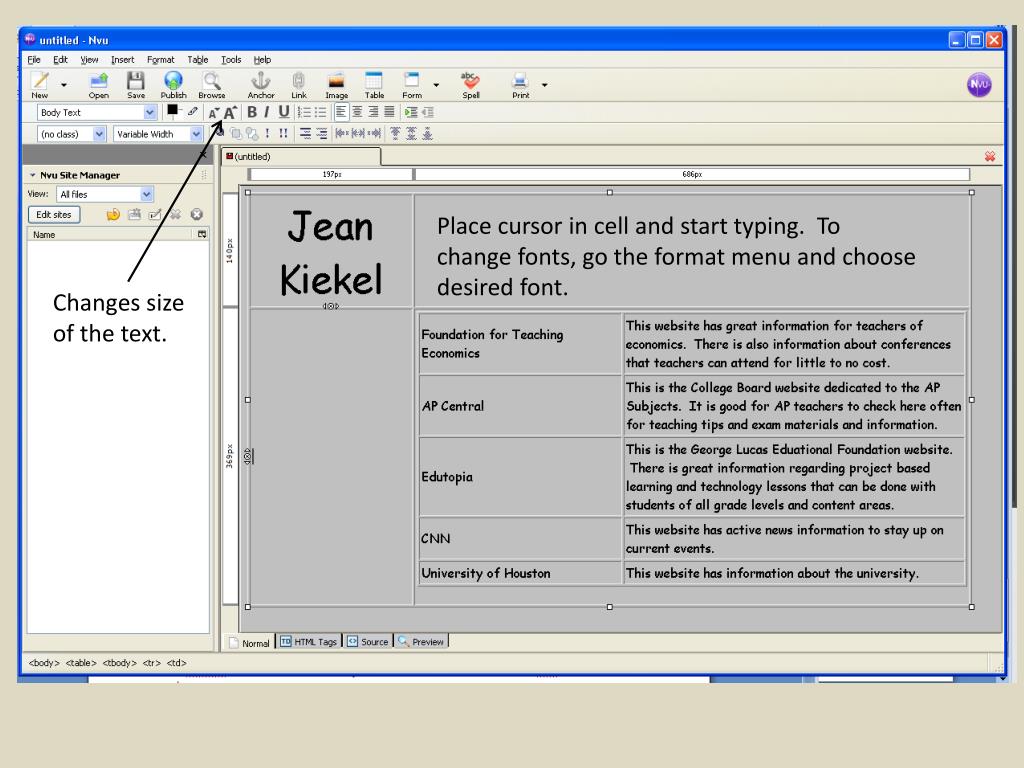Screen dimensions: 1024x768
Task: Switch to the Source view tab
Action: 367,641
